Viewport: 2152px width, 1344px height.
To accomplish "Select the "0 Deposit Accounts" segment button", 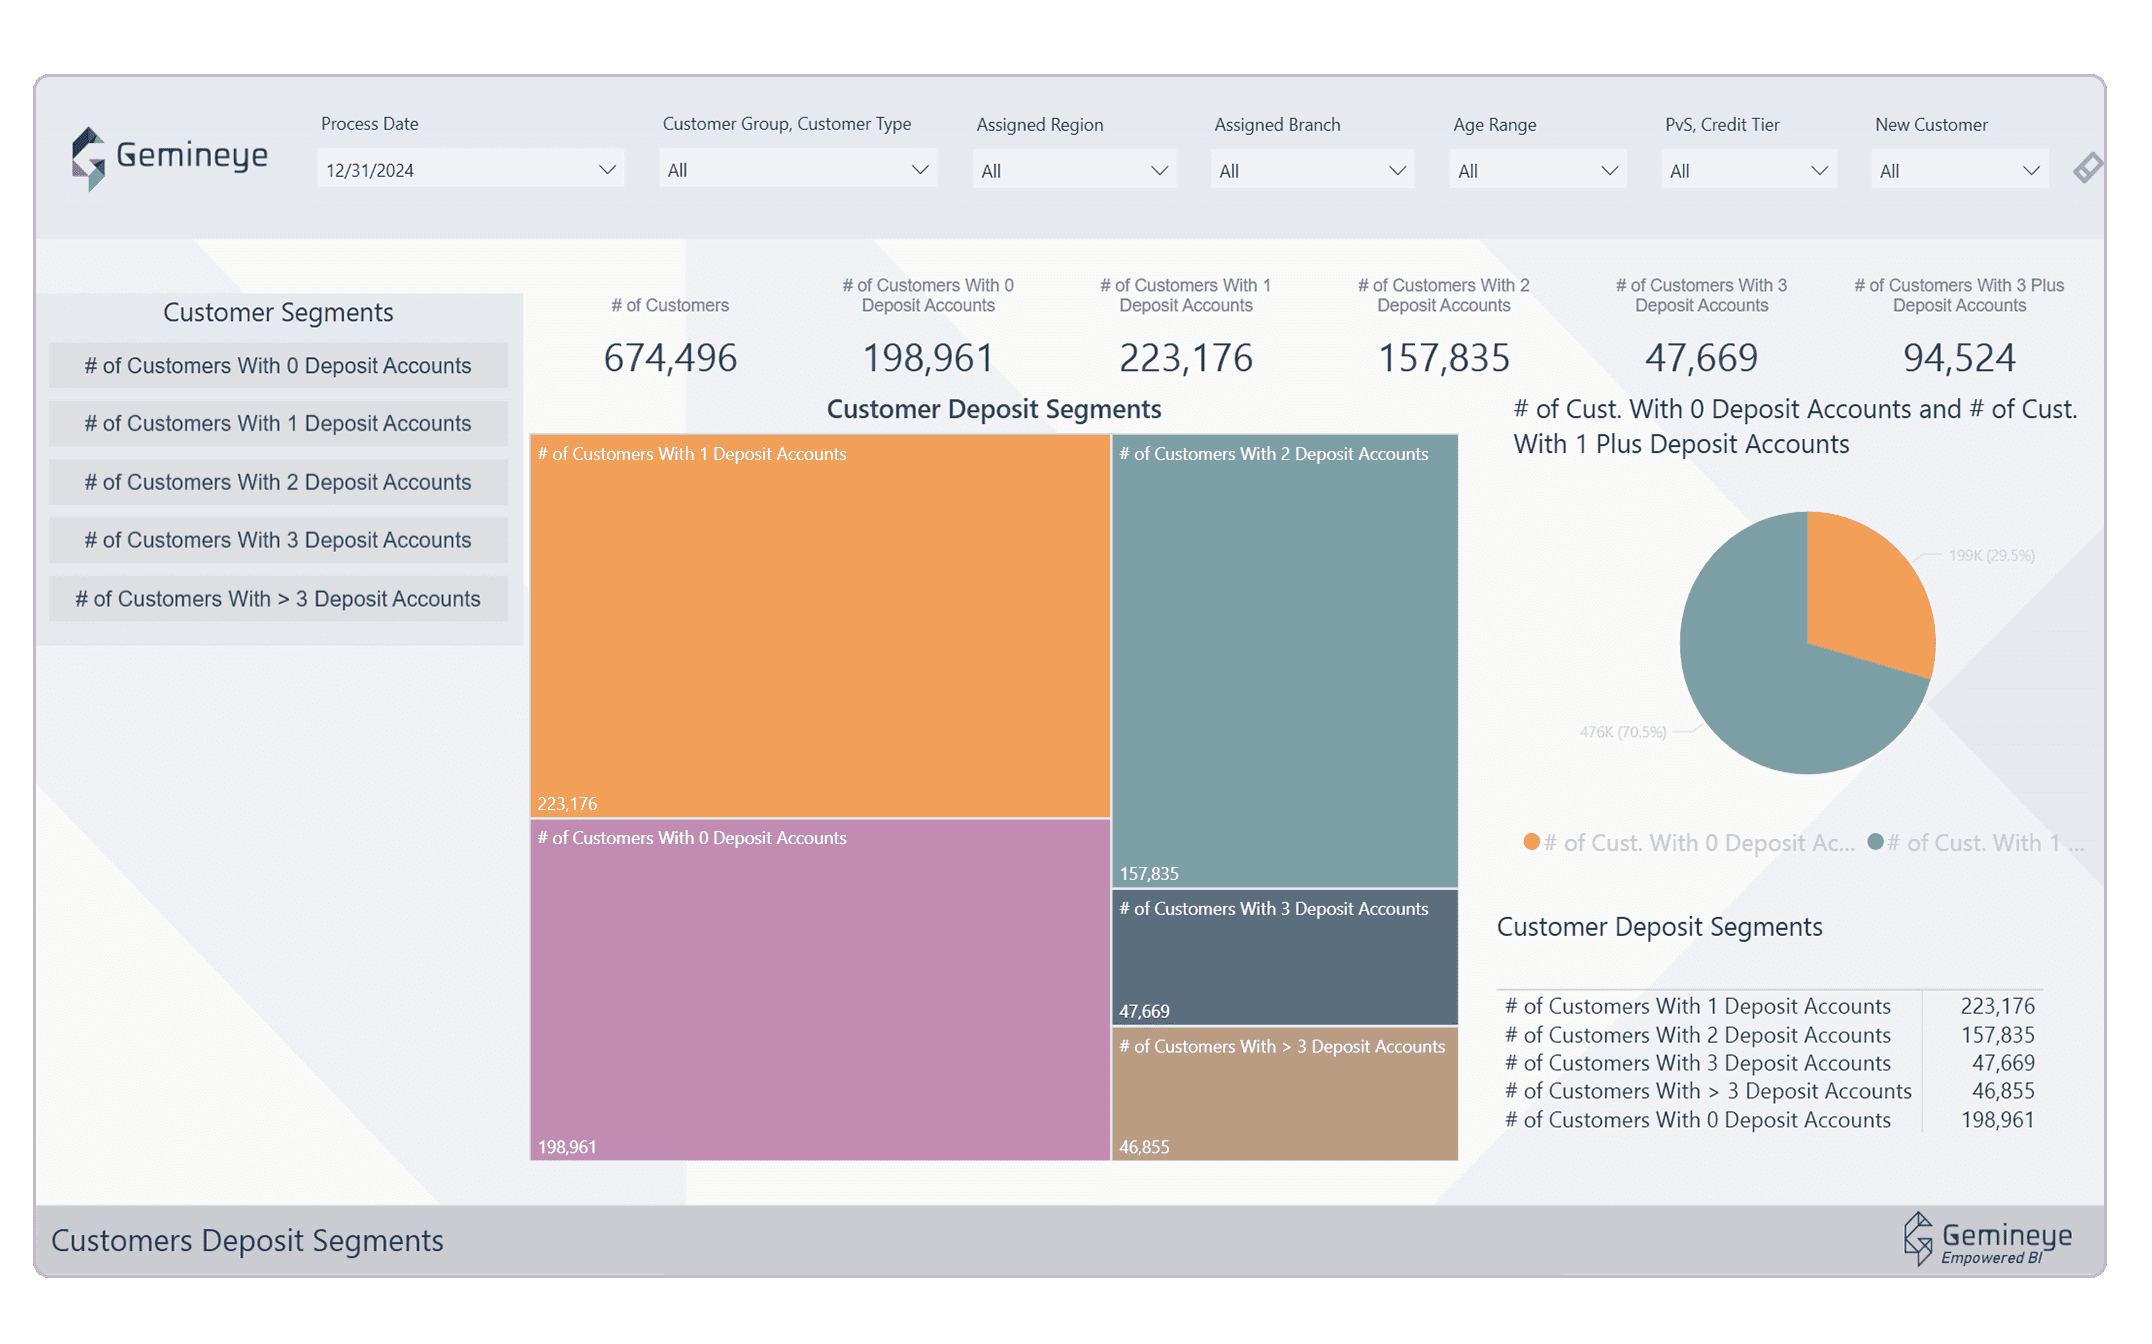I will 278,365.
